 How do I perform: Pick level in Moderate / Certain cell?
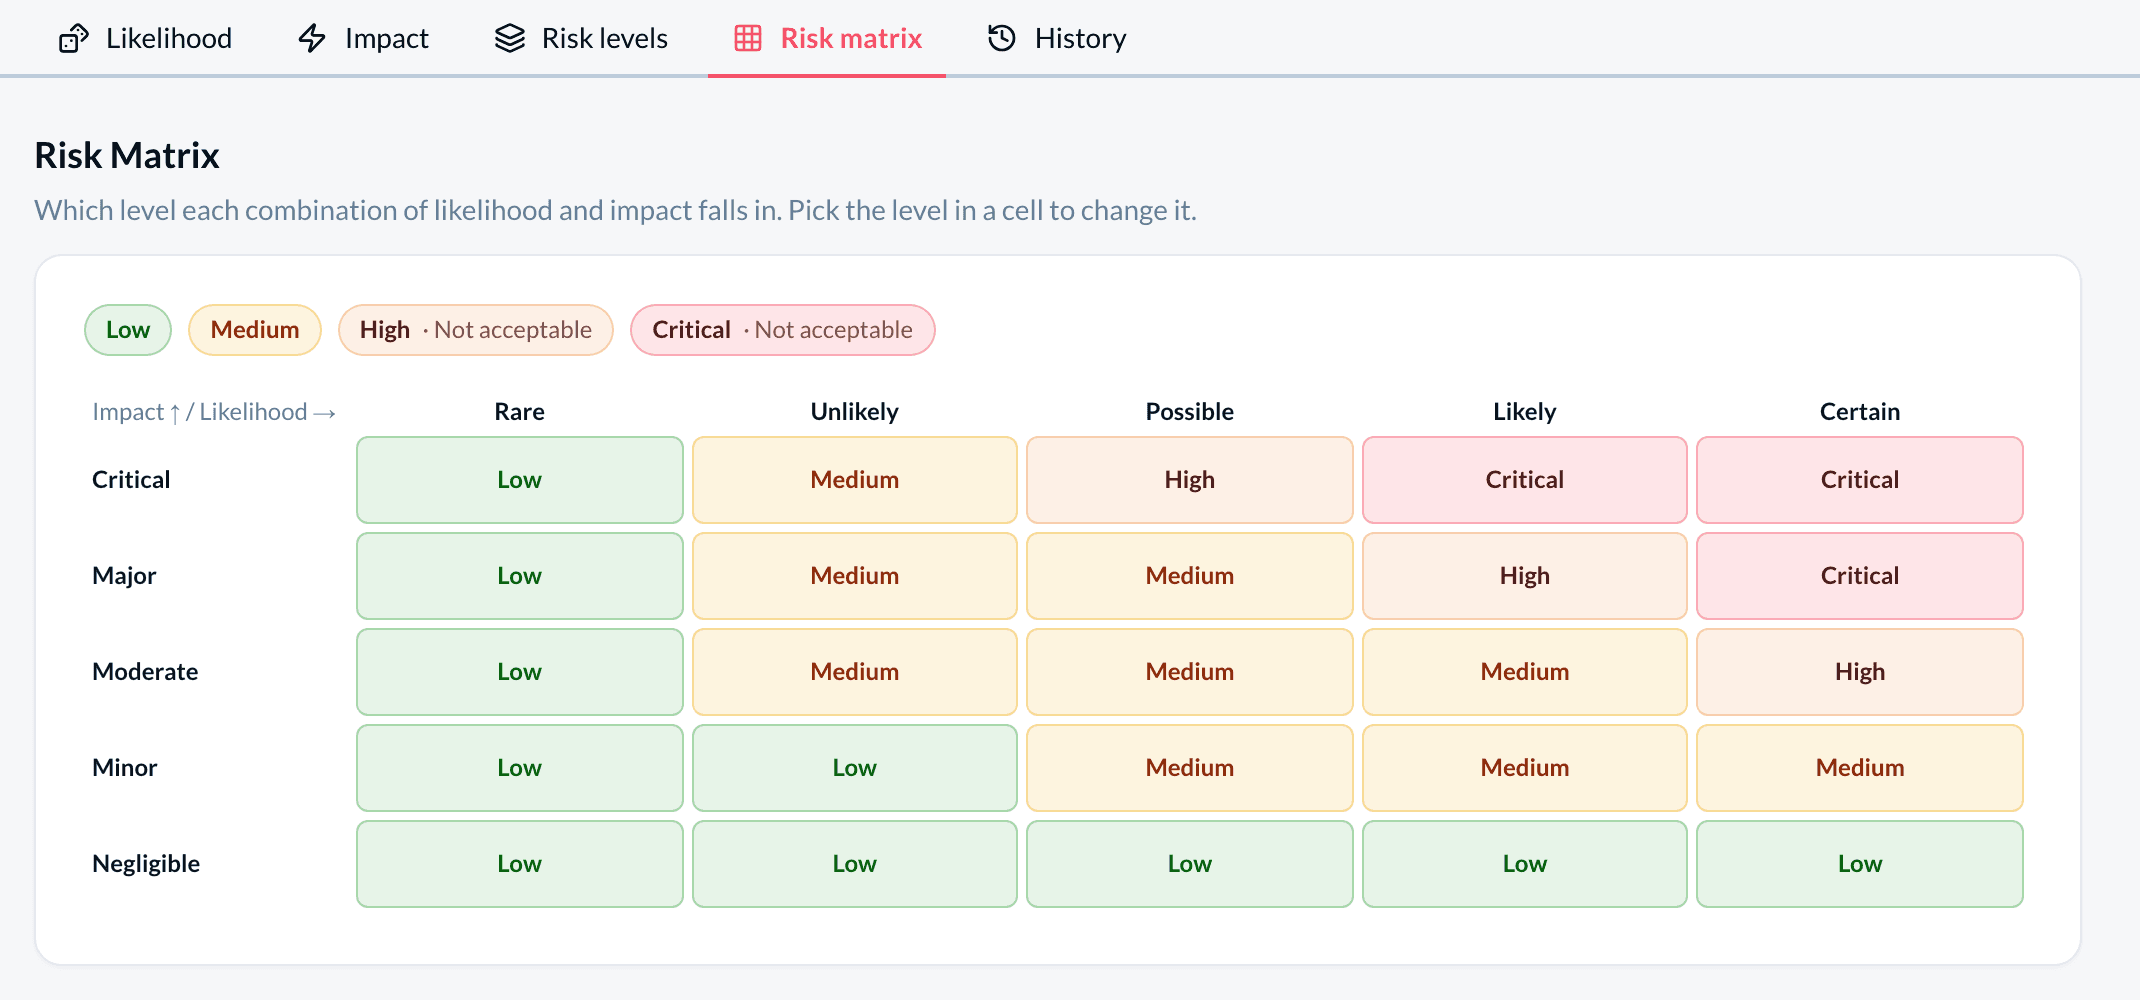coord(1860,672)
